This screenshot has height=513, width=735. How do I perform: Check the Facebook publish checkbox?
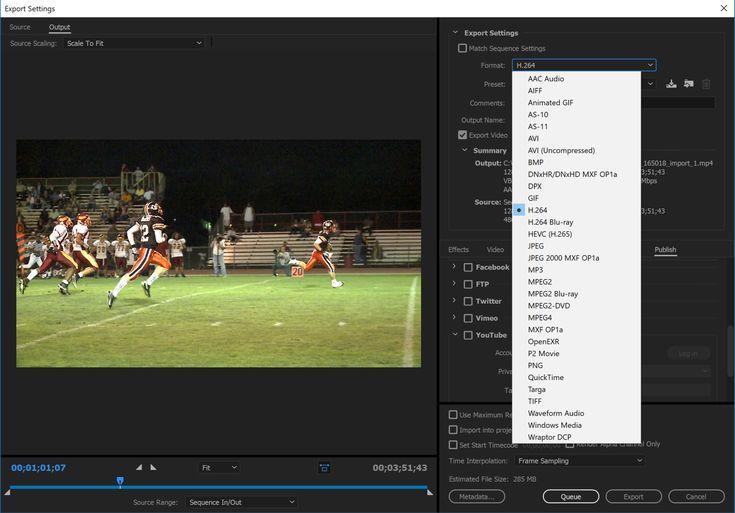tap(468, 267)
